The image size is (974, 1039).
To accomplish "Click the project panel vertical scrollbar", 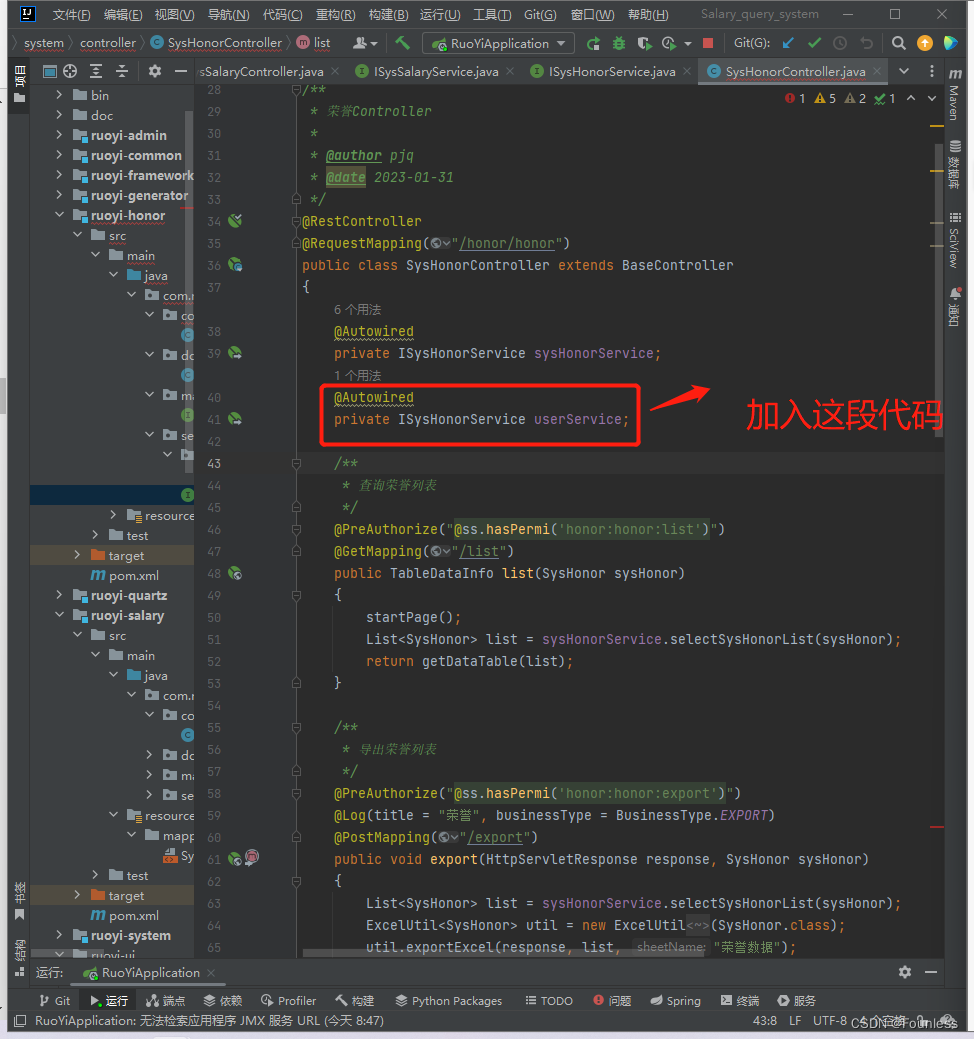I will [189, 292].
